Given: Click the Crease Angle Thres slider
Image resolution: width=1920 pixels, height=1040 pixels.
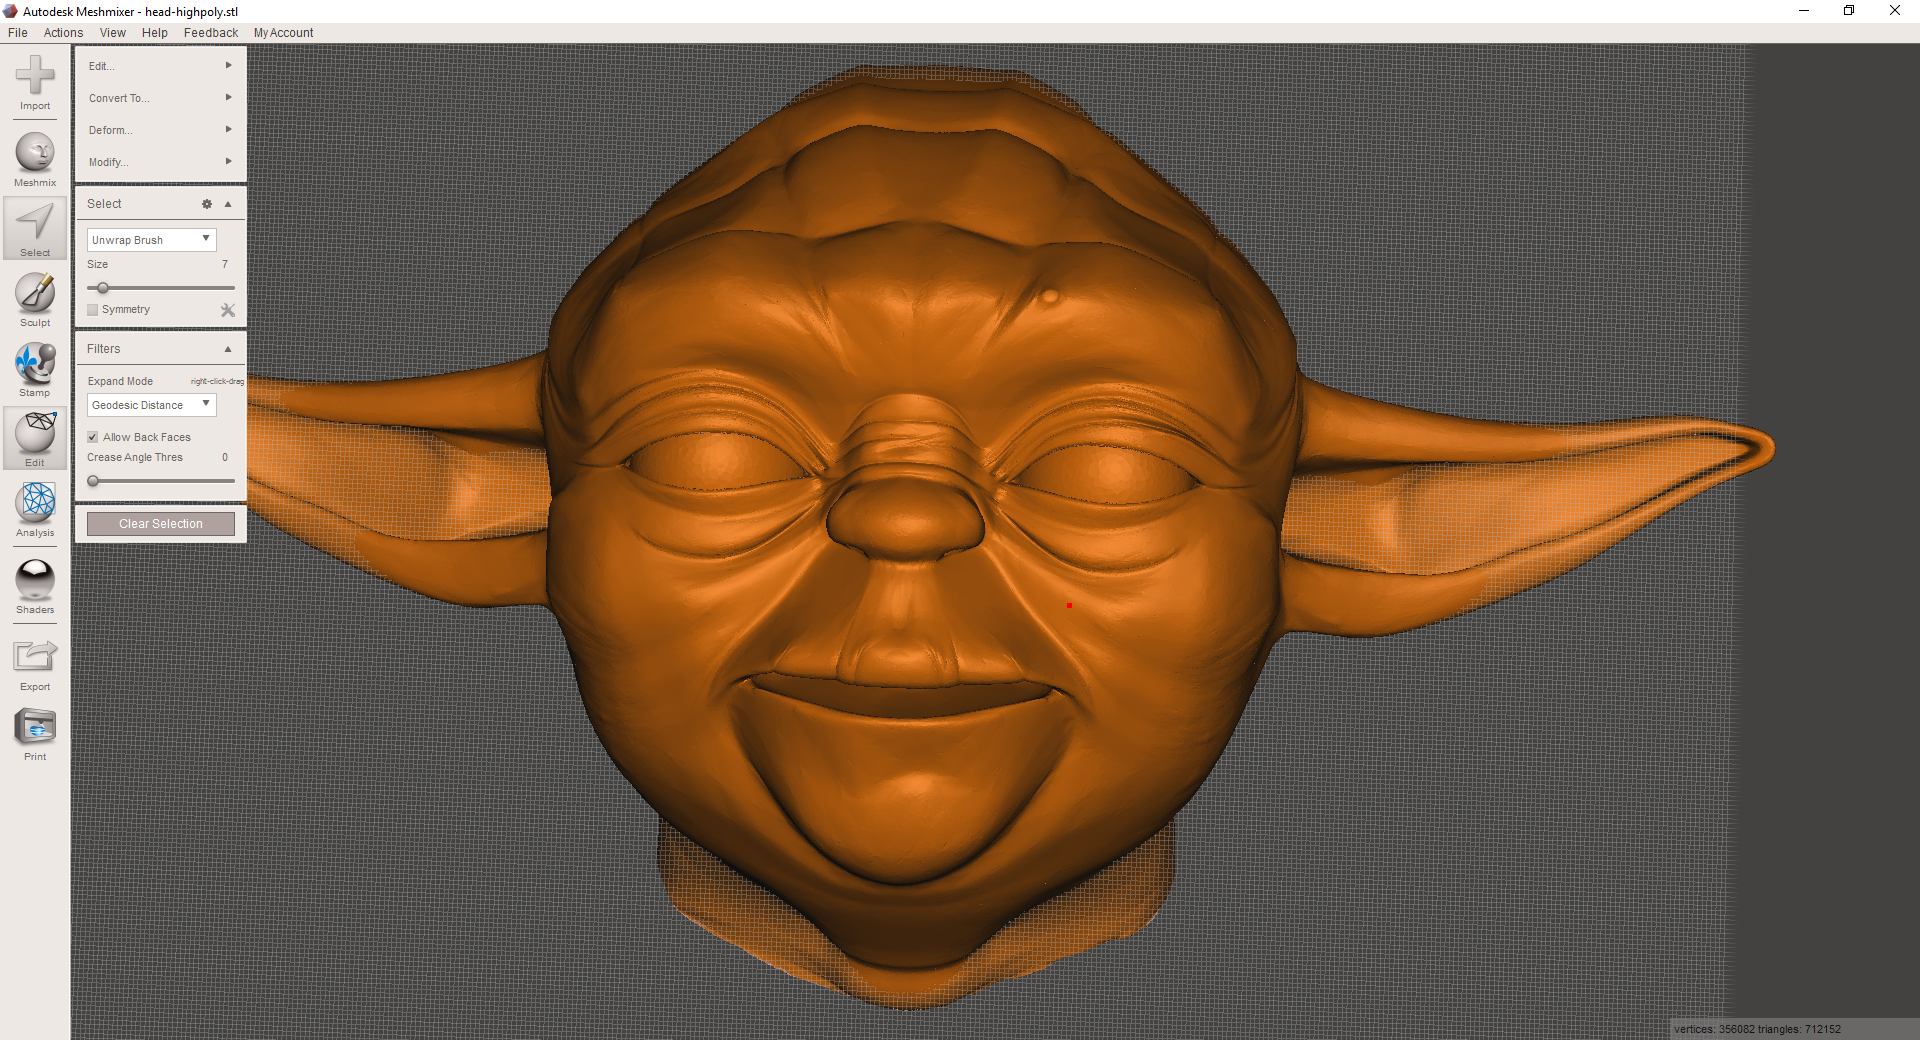Looking at the screenshot, I should [x=161, y=481].
